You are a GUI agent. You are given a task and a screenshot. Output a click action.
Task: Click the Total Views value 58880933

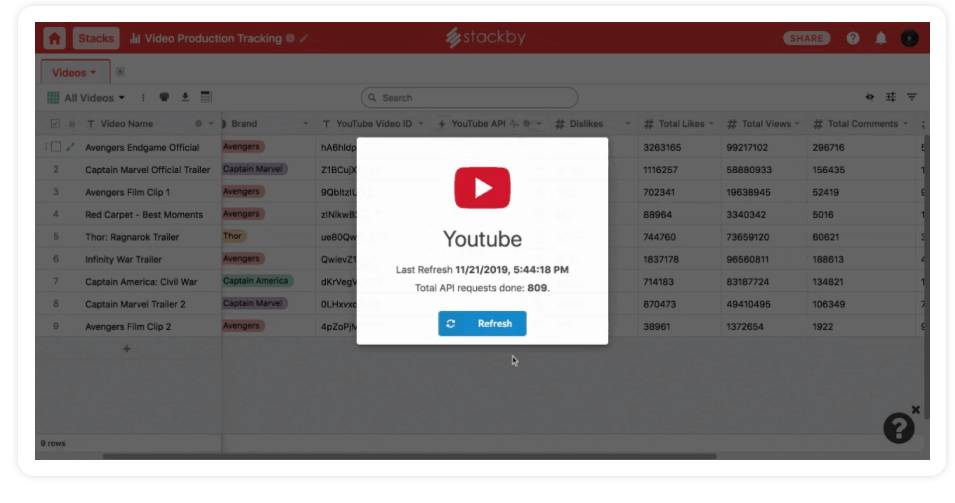(x=749, y=170)
